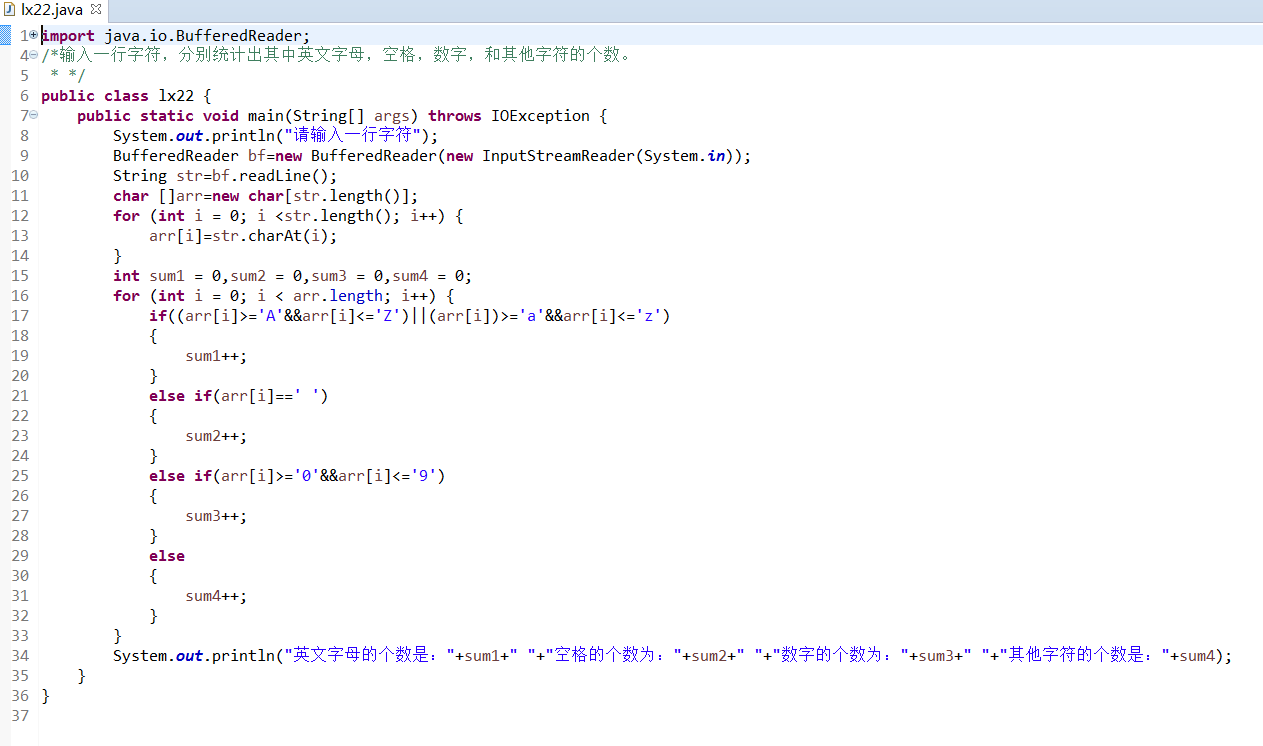
Task: Click 'sum4++;' on line 31
Action: [216, 596]
